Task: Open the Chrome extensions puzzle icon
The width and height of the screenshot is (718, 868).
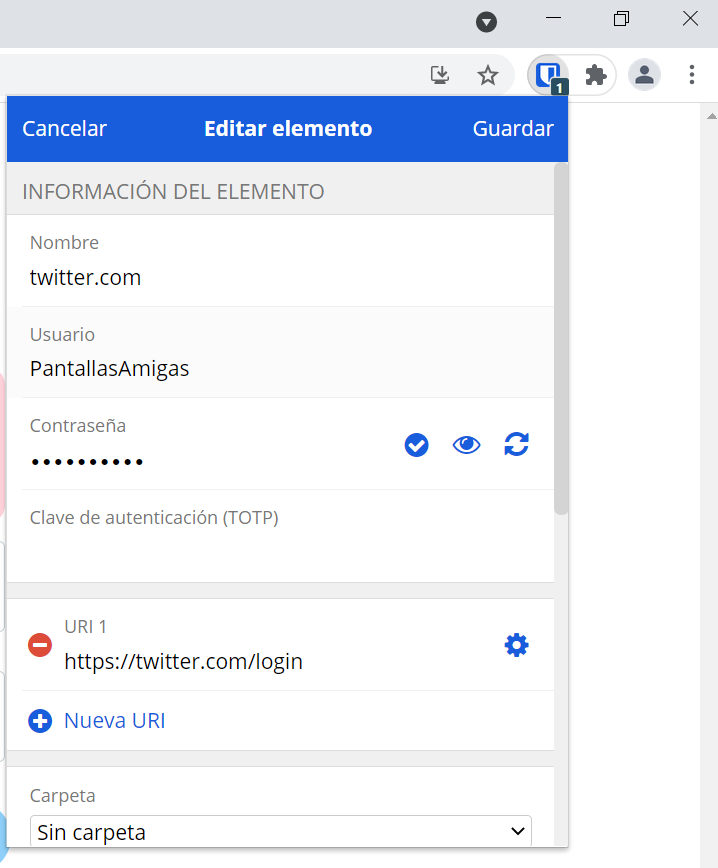Action: pos(596,75)
